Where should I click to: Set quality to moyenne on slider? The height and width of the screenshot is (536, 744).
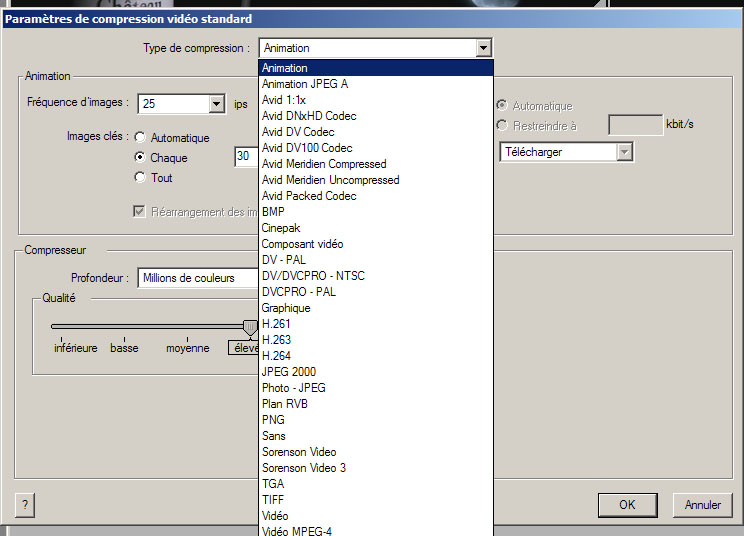pyautogui.click(x=187, y=348)
